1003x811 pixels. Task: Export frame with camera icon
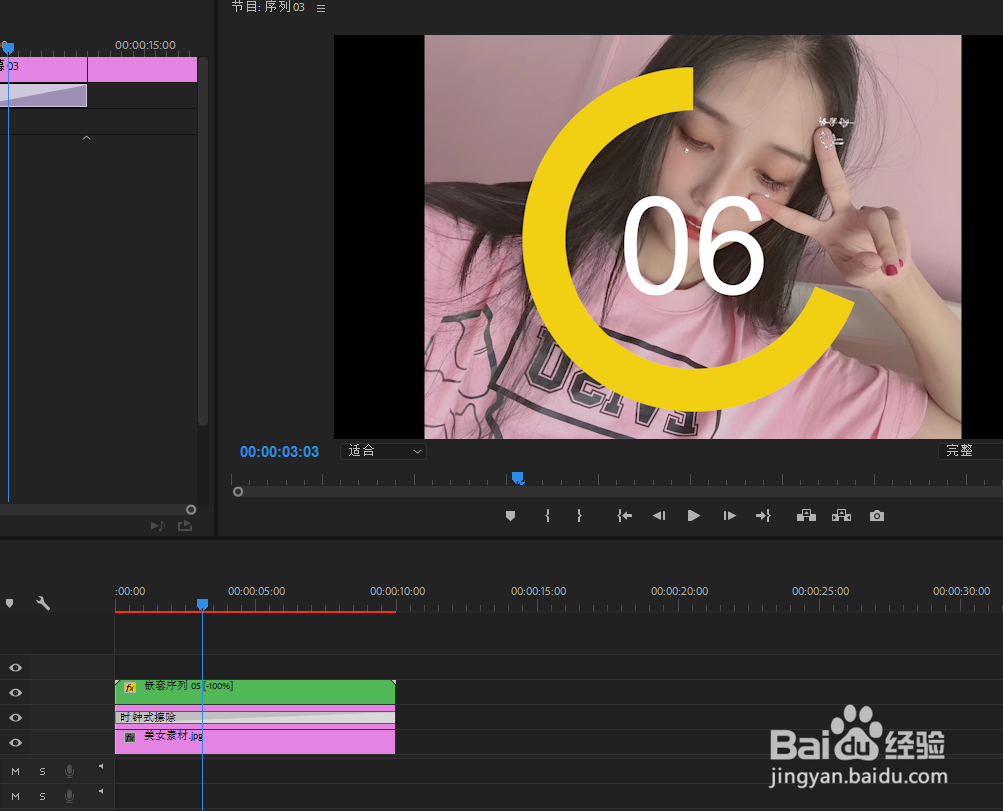[877, 516]
